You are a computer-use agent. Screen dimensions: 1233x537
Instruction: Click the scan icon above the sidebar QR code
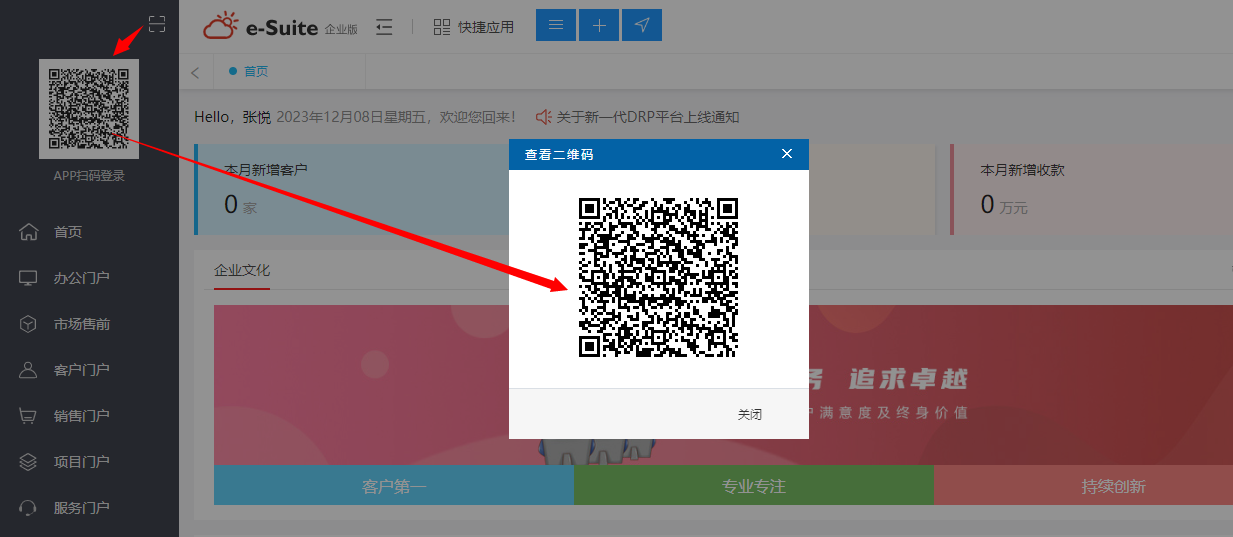coord(157,24)
